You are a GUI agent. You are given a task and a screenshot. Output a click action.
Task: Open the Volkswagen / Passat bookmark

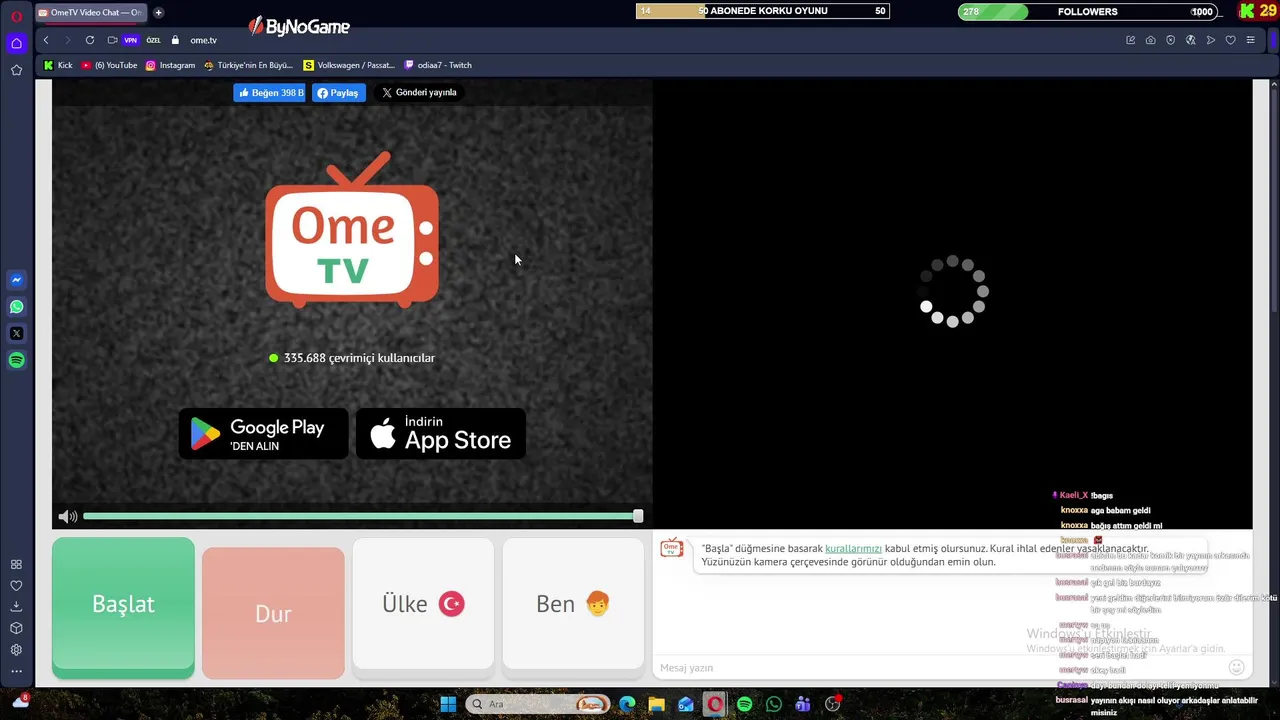349,65
